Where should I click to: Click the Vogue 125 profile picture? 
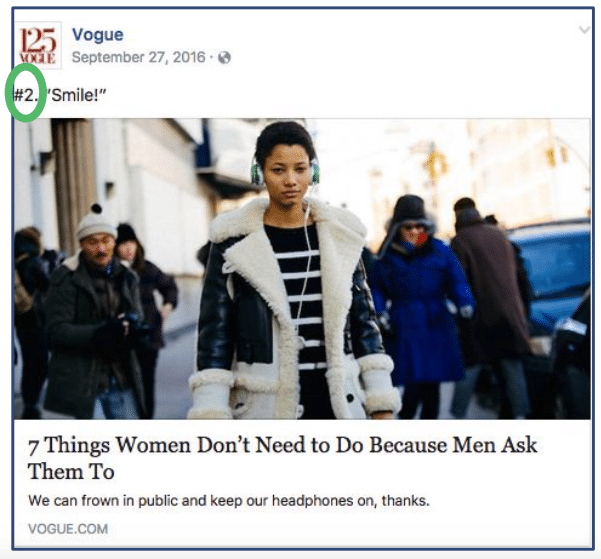coord(38,45)
